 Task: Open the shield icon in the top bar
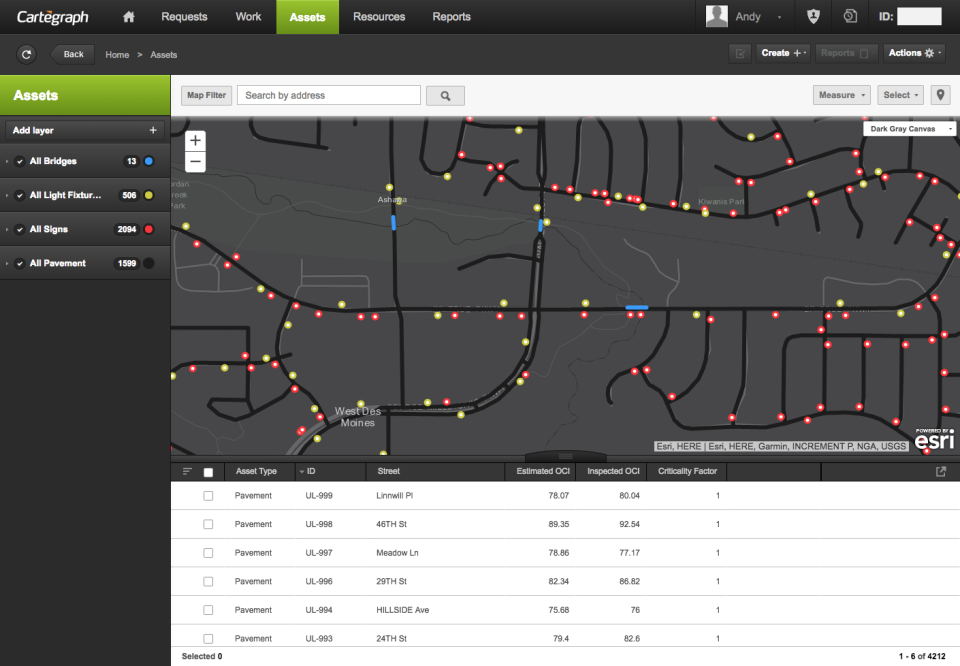[813, 16]
